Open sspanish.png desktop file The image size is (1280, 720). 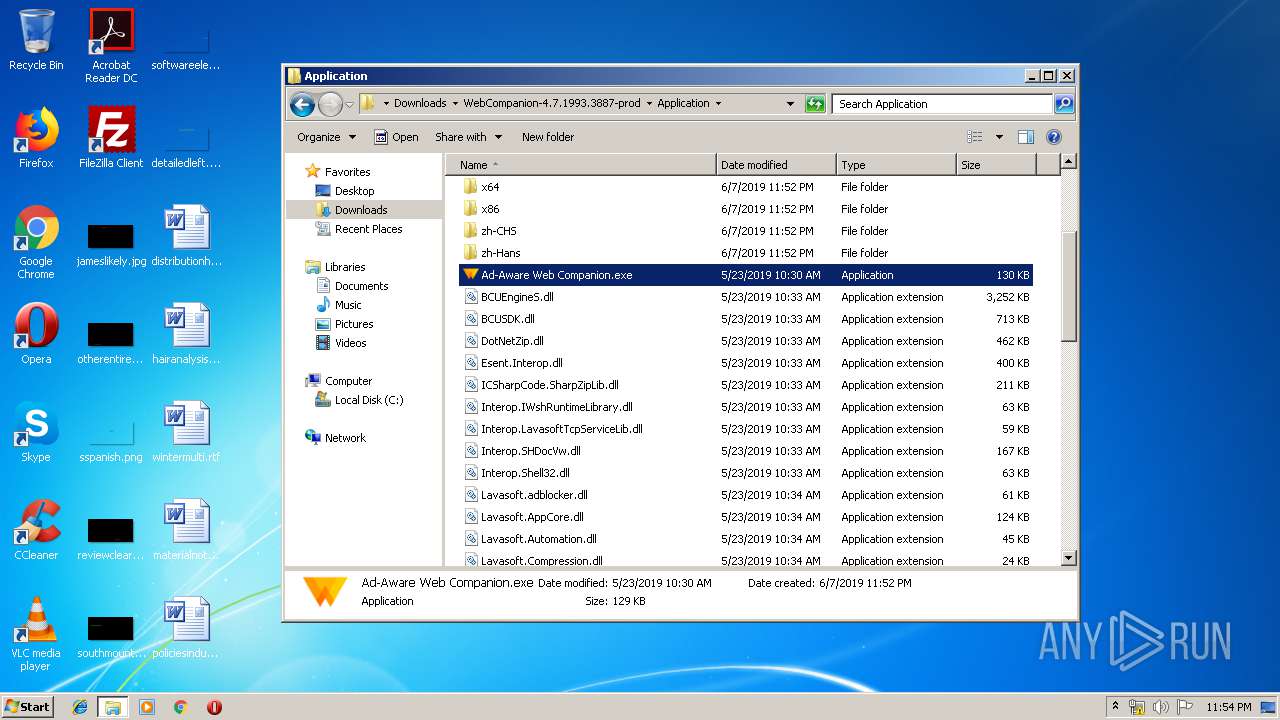pyautogui.click(x=111, y=438)
